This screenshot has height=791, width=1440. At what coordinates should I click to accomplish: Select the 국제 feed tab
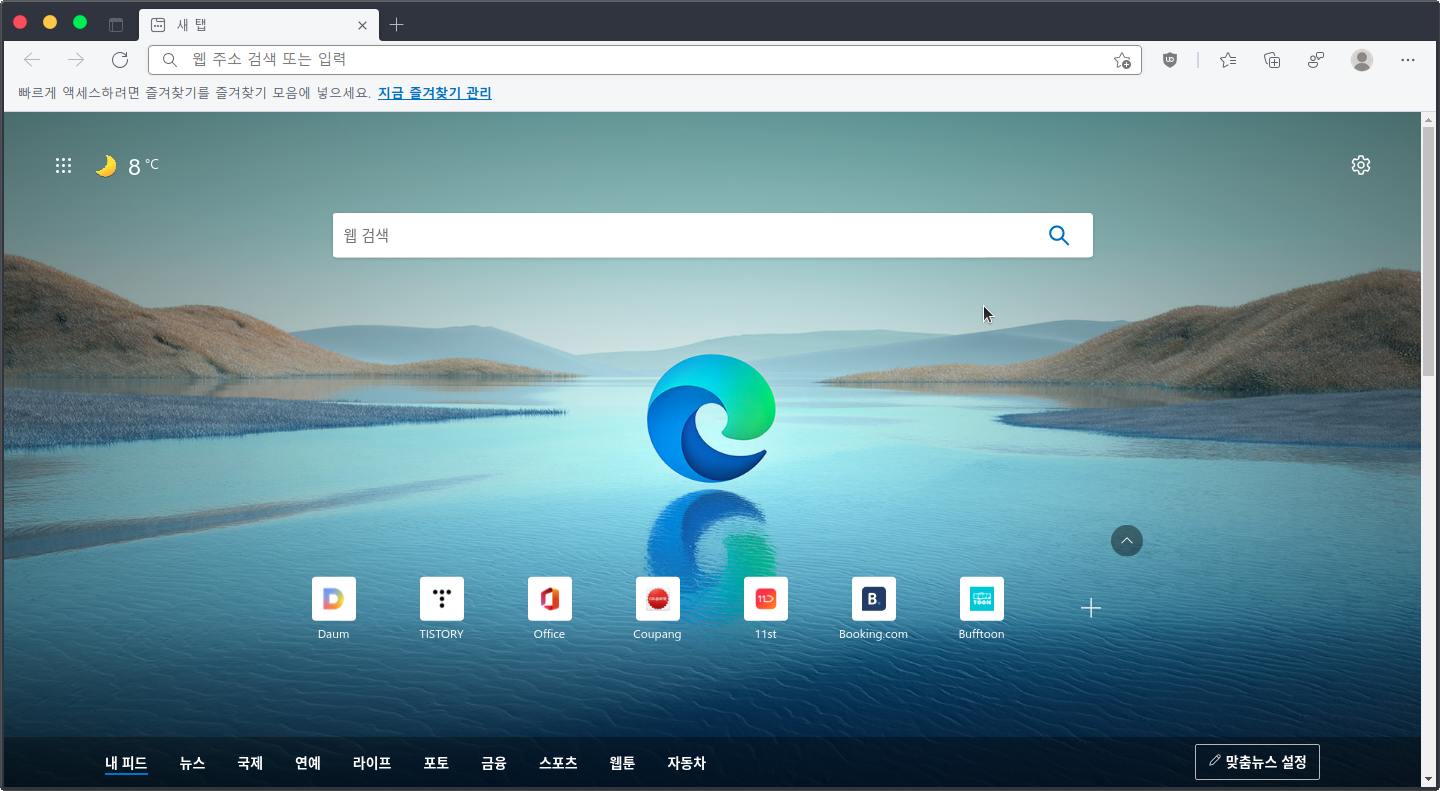(x=250, y=763)
